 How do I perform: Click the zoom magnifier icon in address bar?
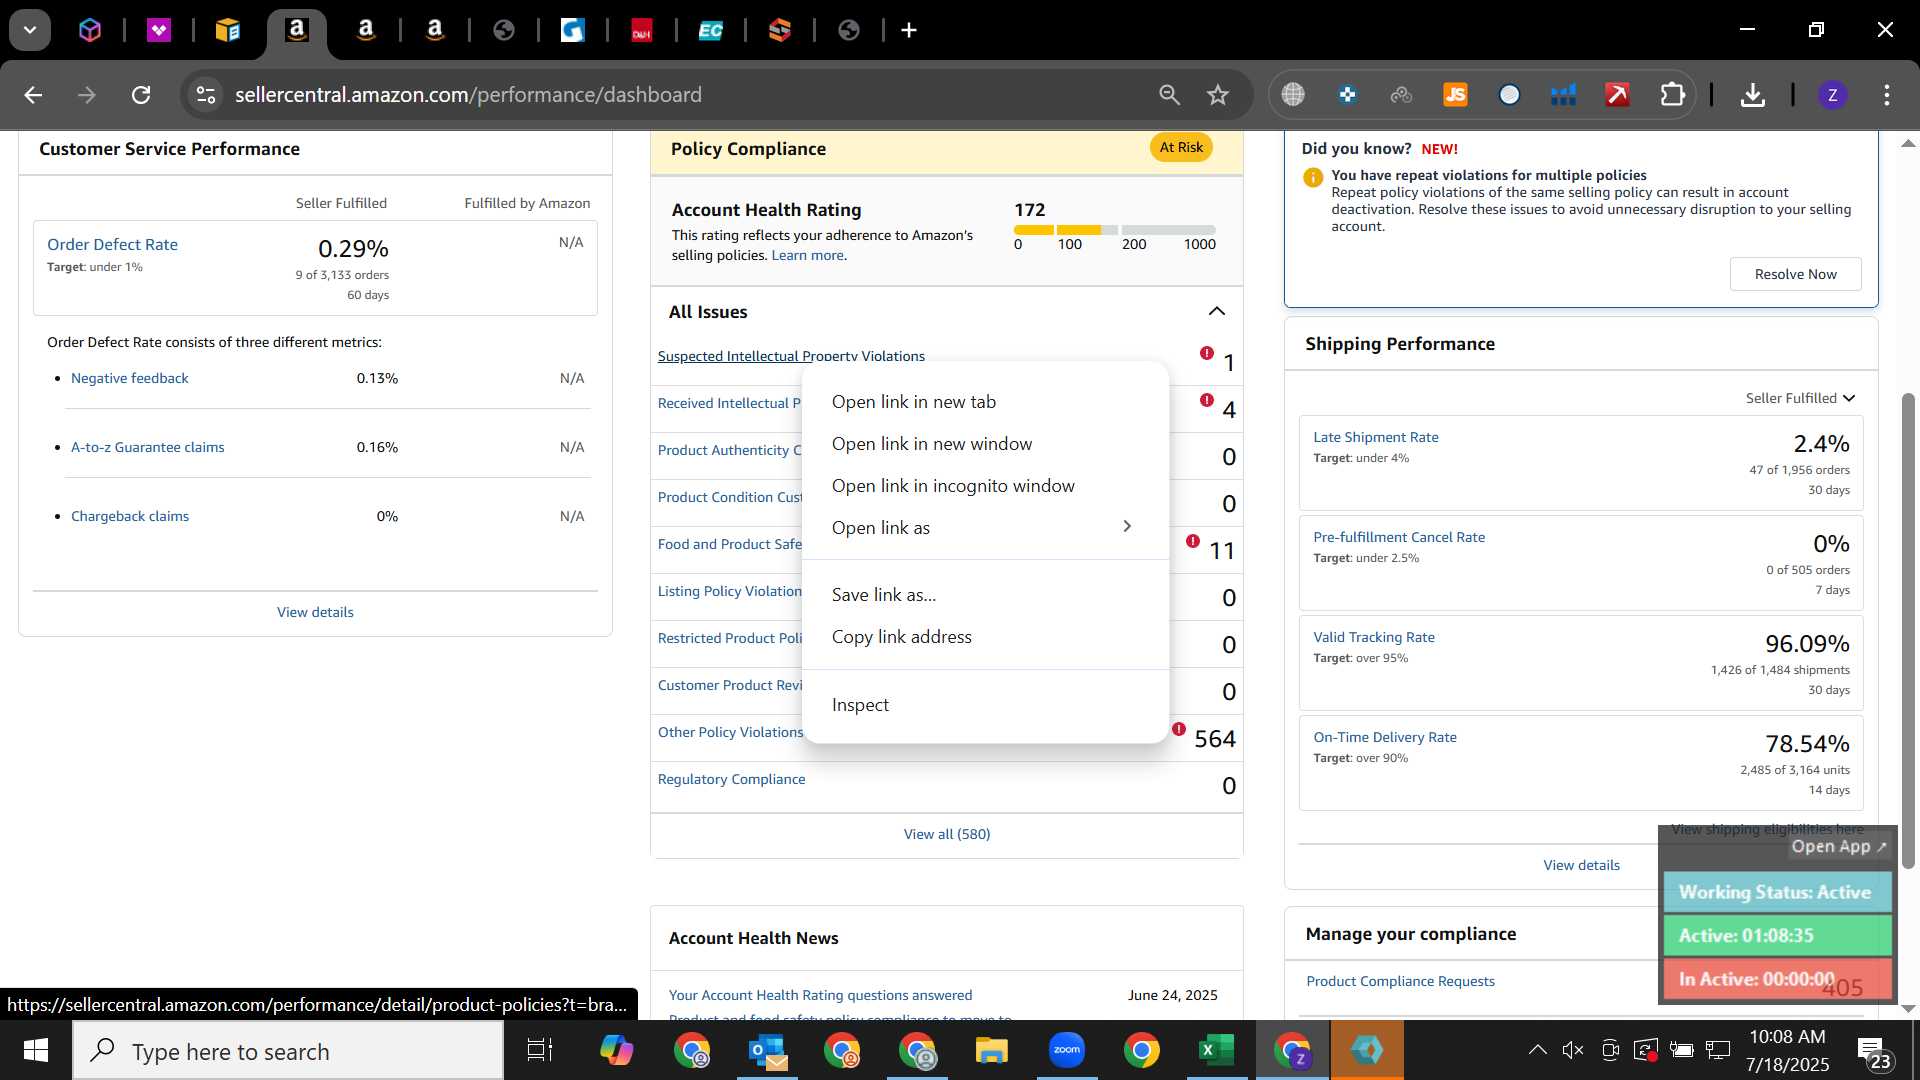(1169, 95)
